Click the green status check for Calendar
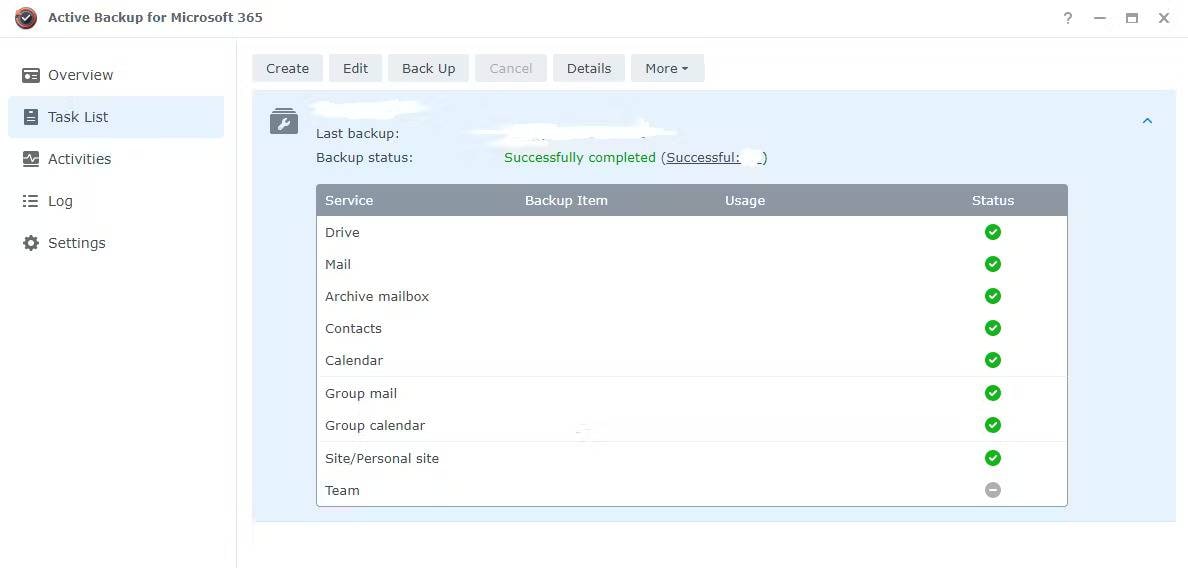Screen dimensions: 1188x568 (x=993, y=360)
